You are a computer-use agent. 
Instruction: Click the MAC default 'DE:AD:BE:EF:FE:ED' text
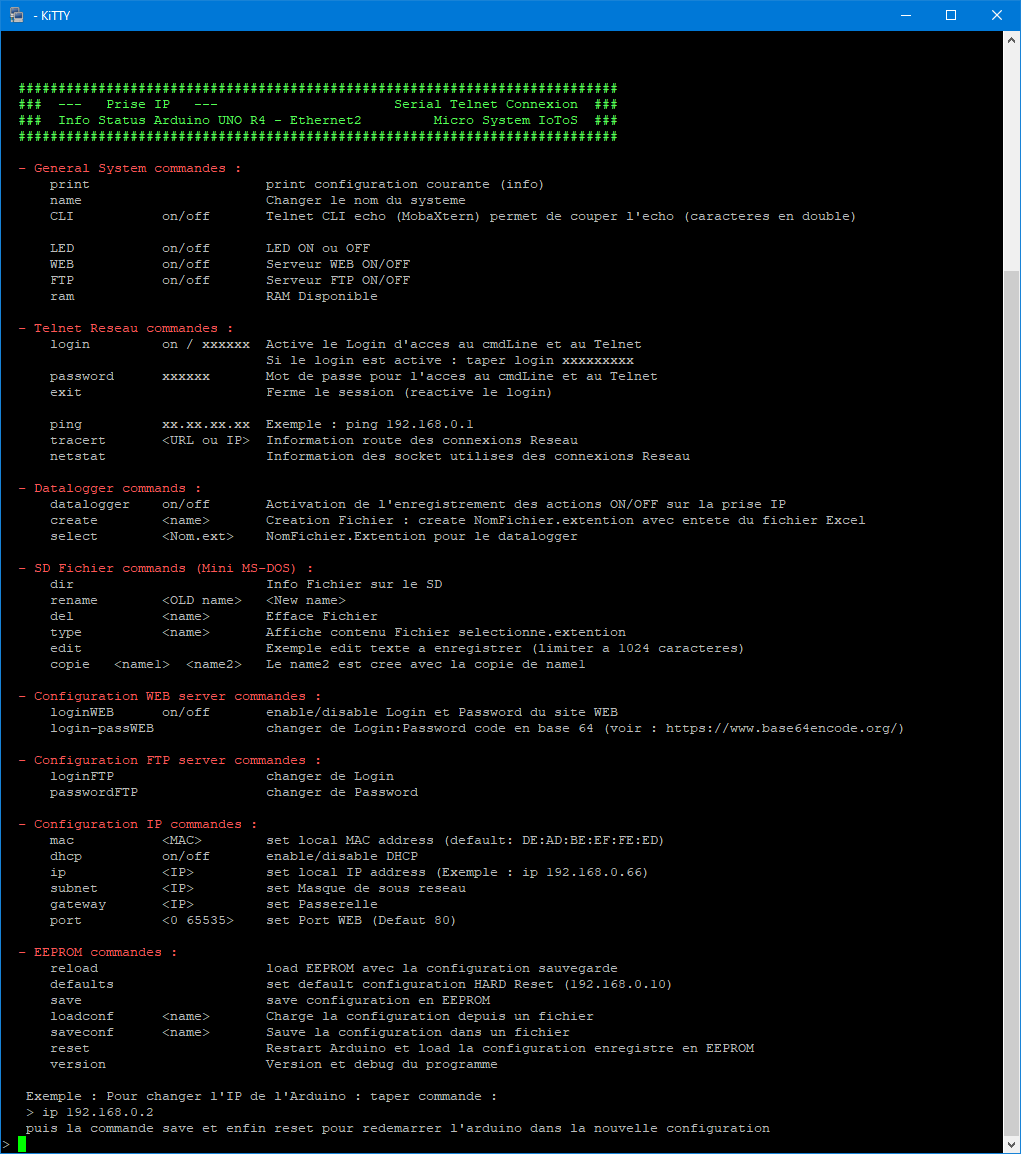click(590, 840)
